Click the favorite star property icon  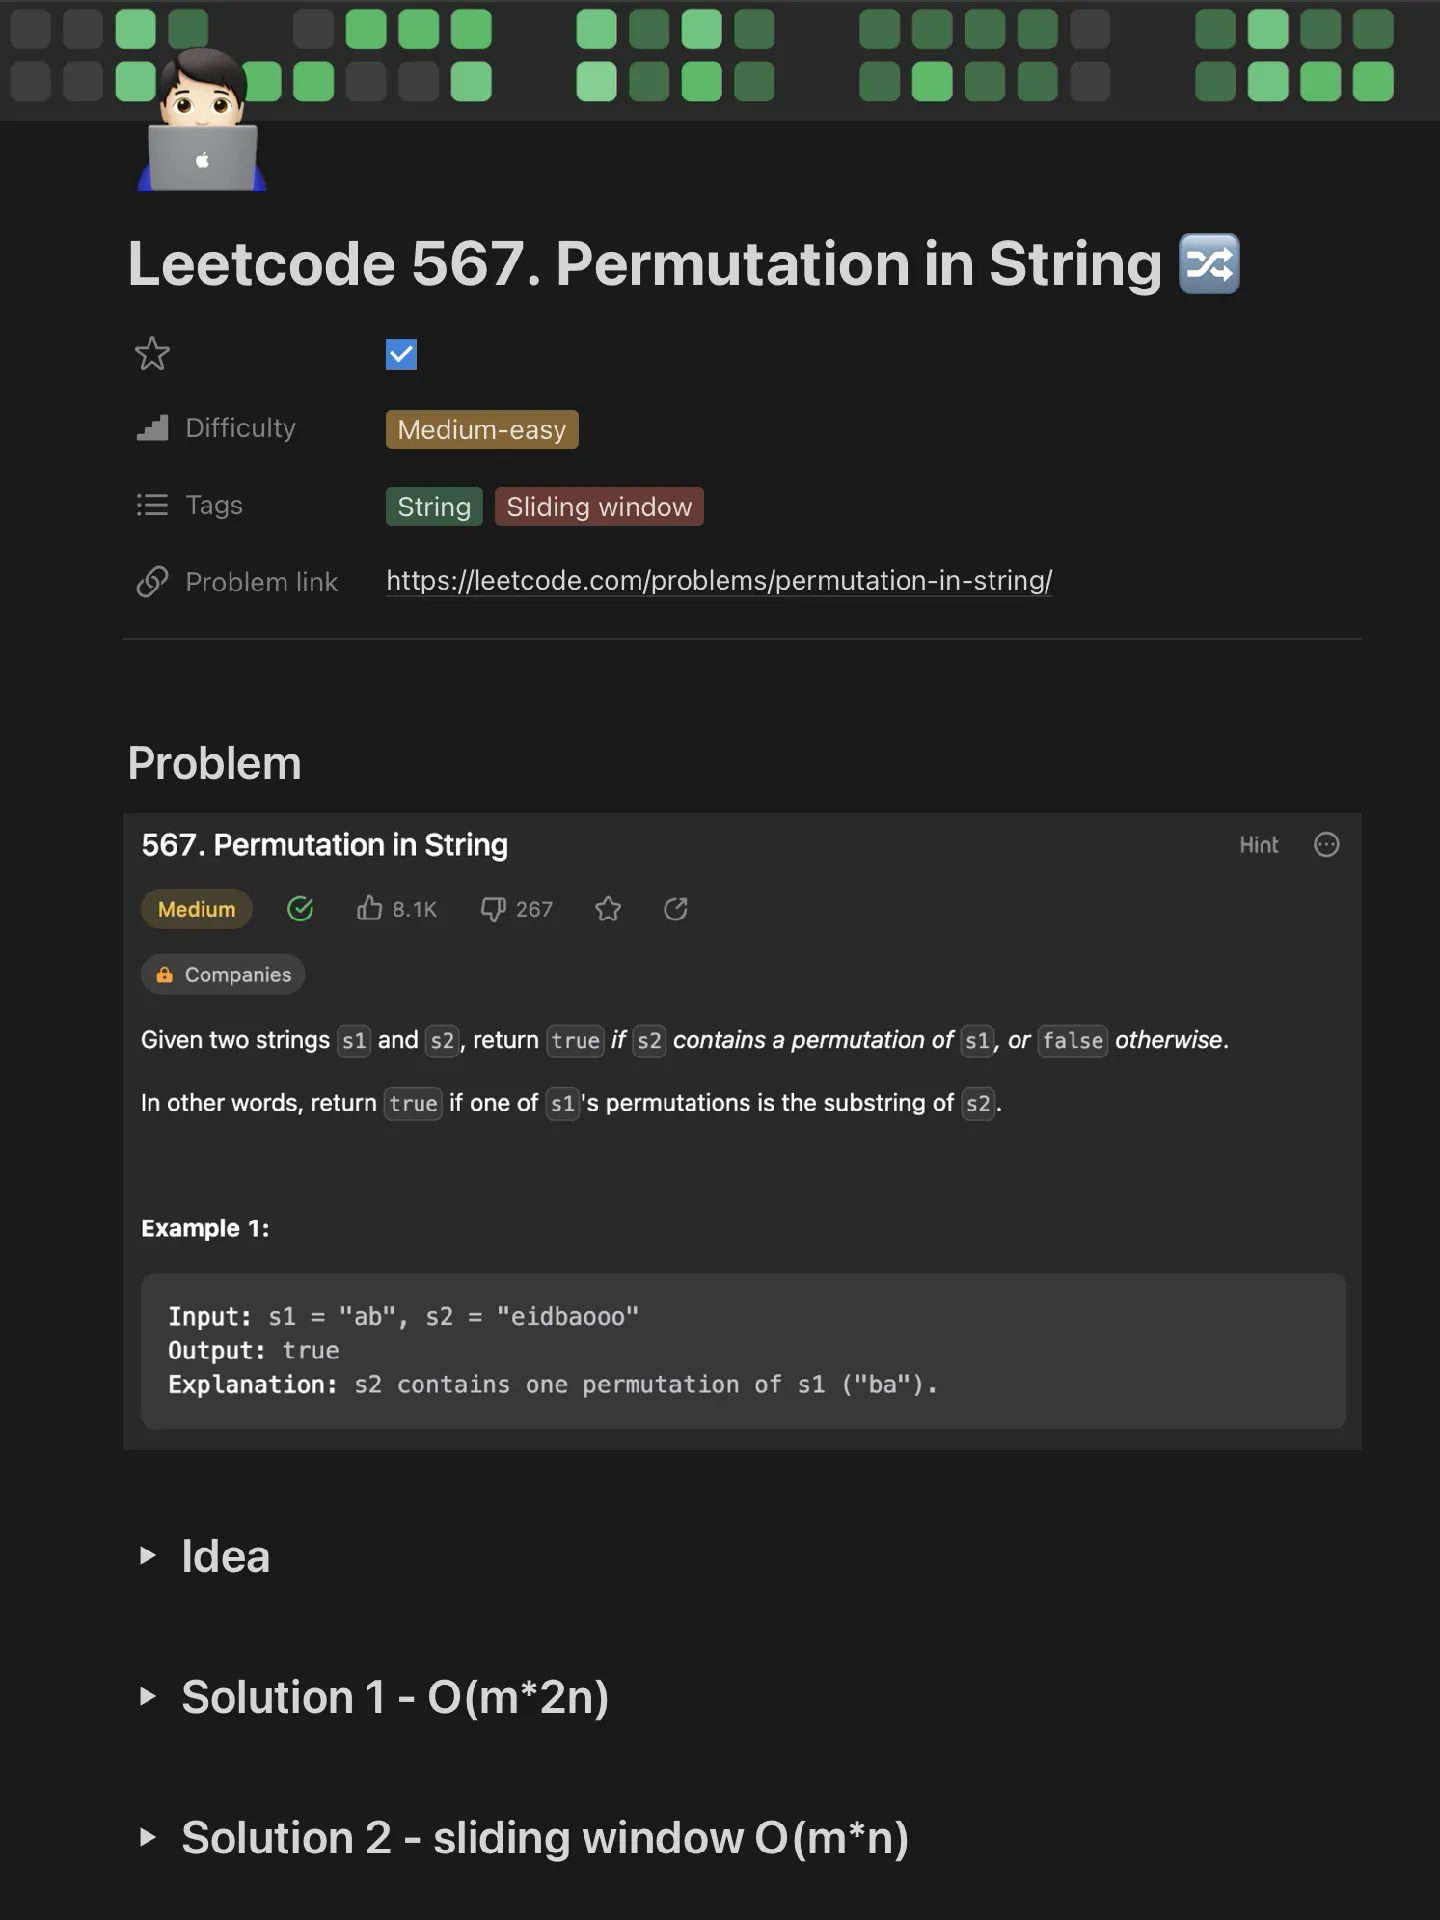tap(152, 354)
